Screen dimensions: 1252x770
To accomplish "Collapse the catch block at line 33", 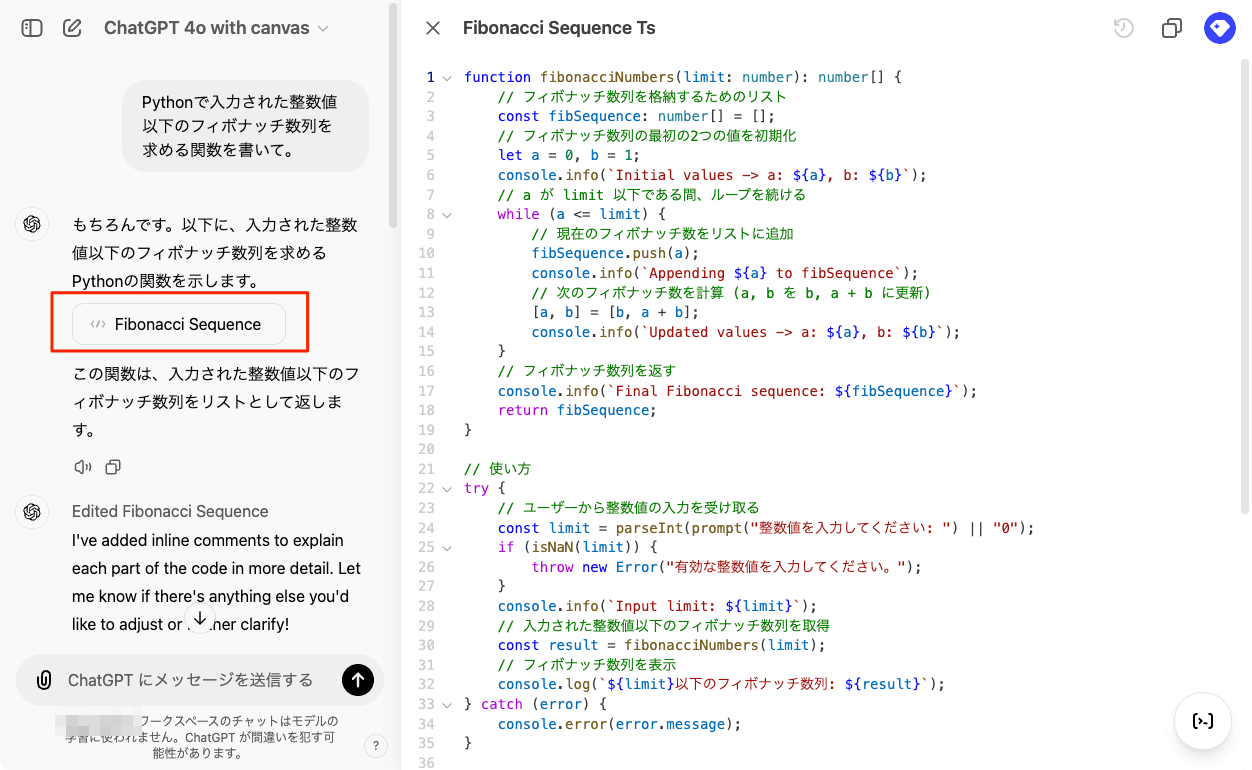I will [446, 705].
